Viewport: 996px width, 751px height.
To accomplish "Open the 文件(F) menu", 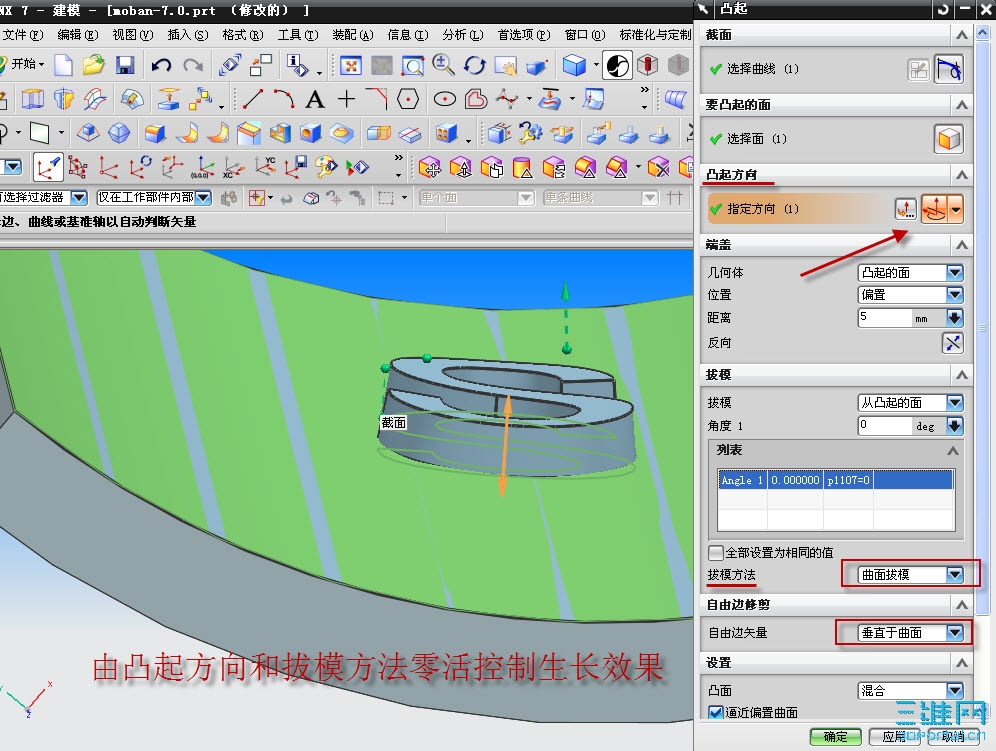I will 22,35.
